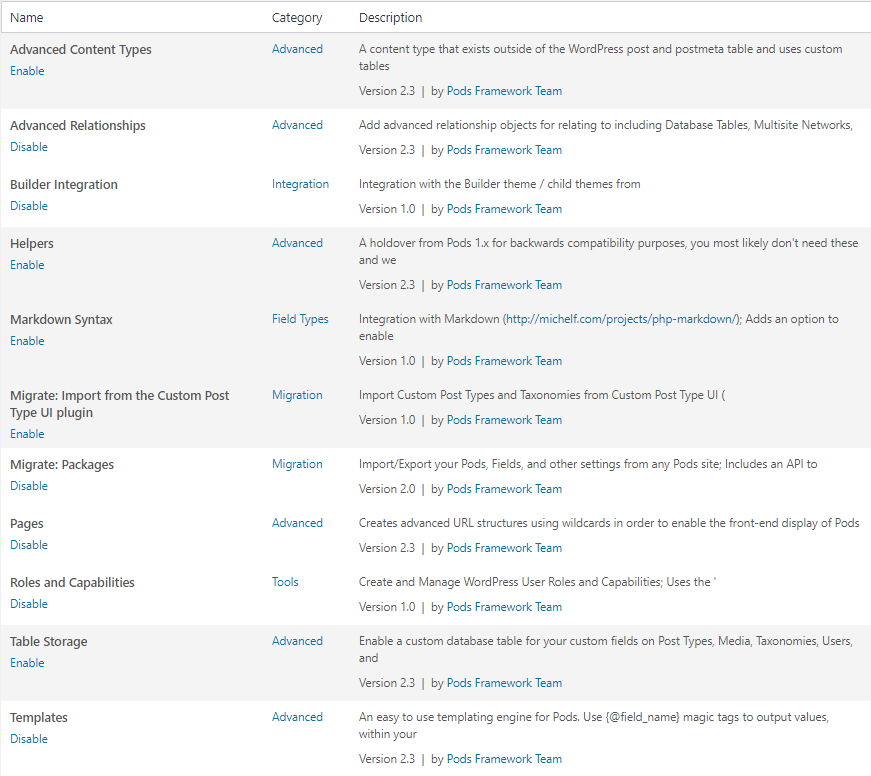Enable Markdown Syntax component

pyautogui.click(x=27, y=341)
